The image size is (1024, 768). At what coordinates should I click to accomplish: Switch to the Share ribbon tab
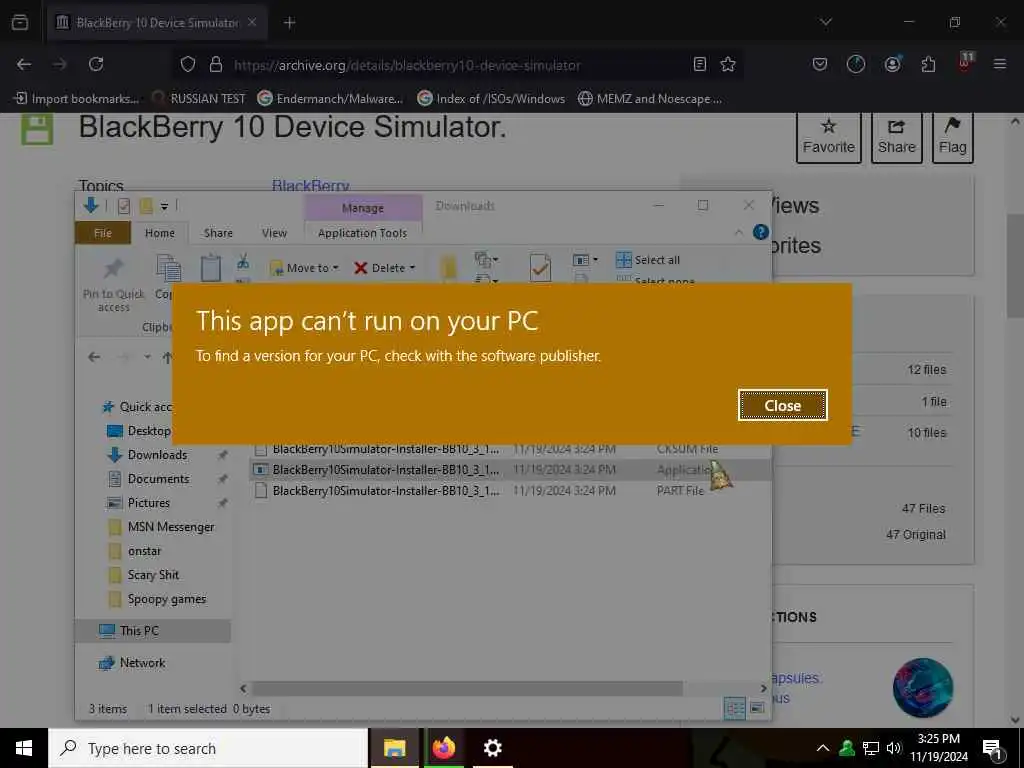pos(218,233)
